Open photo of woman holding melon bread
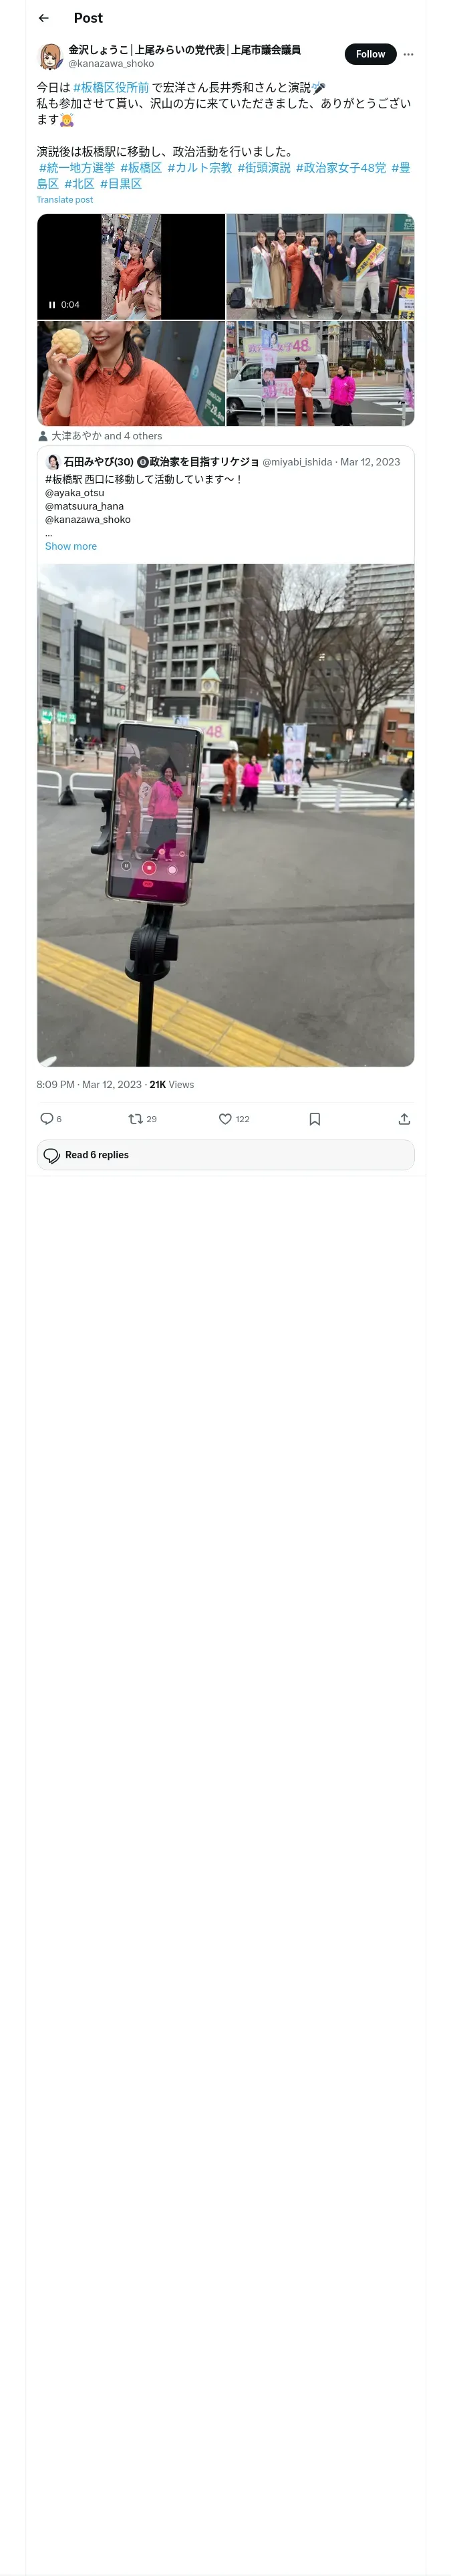 pos(131,373)
